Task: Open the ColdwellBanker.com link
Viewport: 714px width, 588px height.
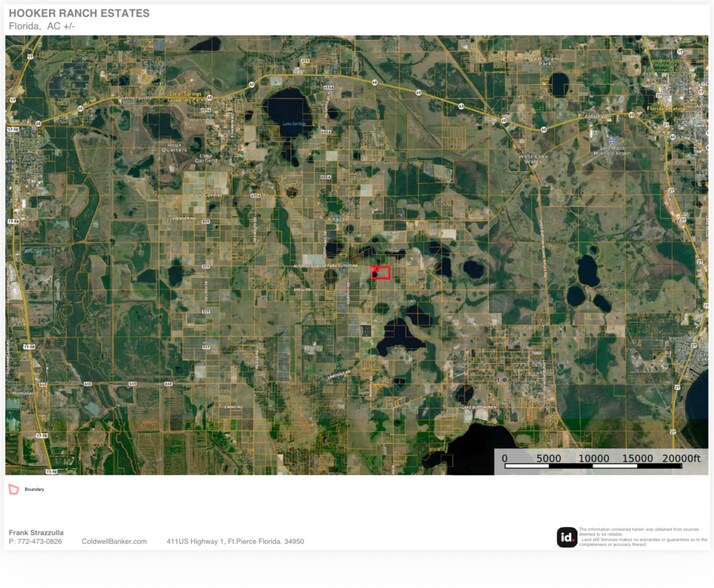Action: point(114,541)
